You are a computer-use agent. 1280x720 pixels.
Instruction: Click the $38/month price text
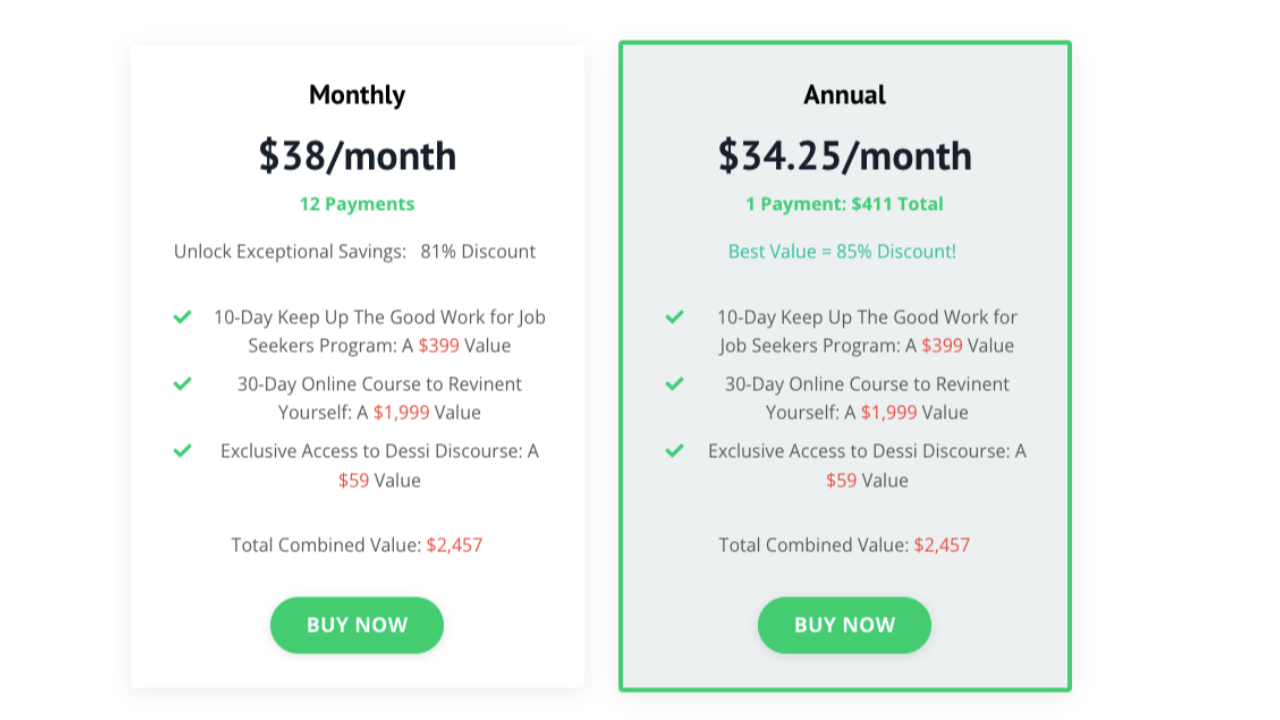(357, 156)
